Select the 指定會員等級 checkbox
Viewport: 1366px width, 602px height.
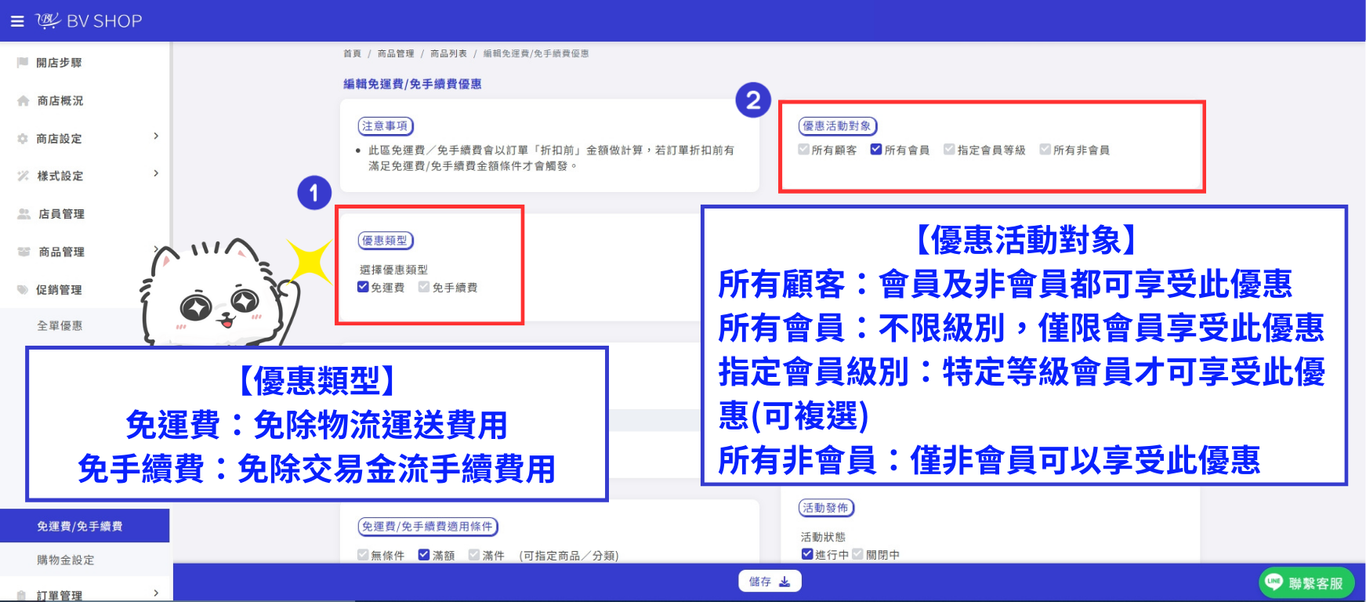click(950, 150)
